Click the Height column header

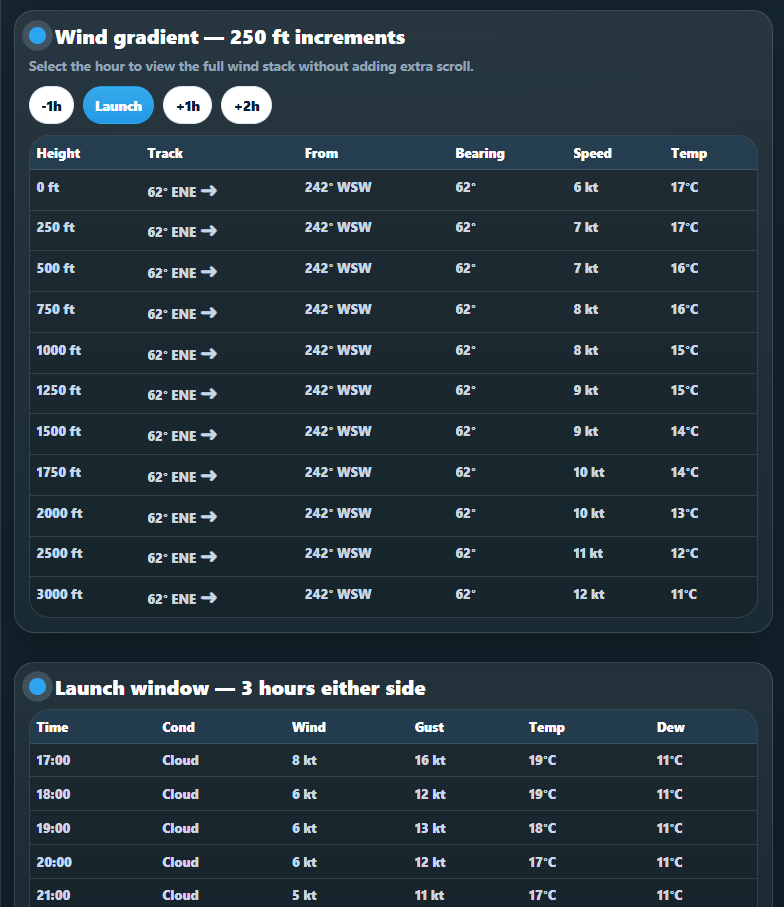click(58, 153)
